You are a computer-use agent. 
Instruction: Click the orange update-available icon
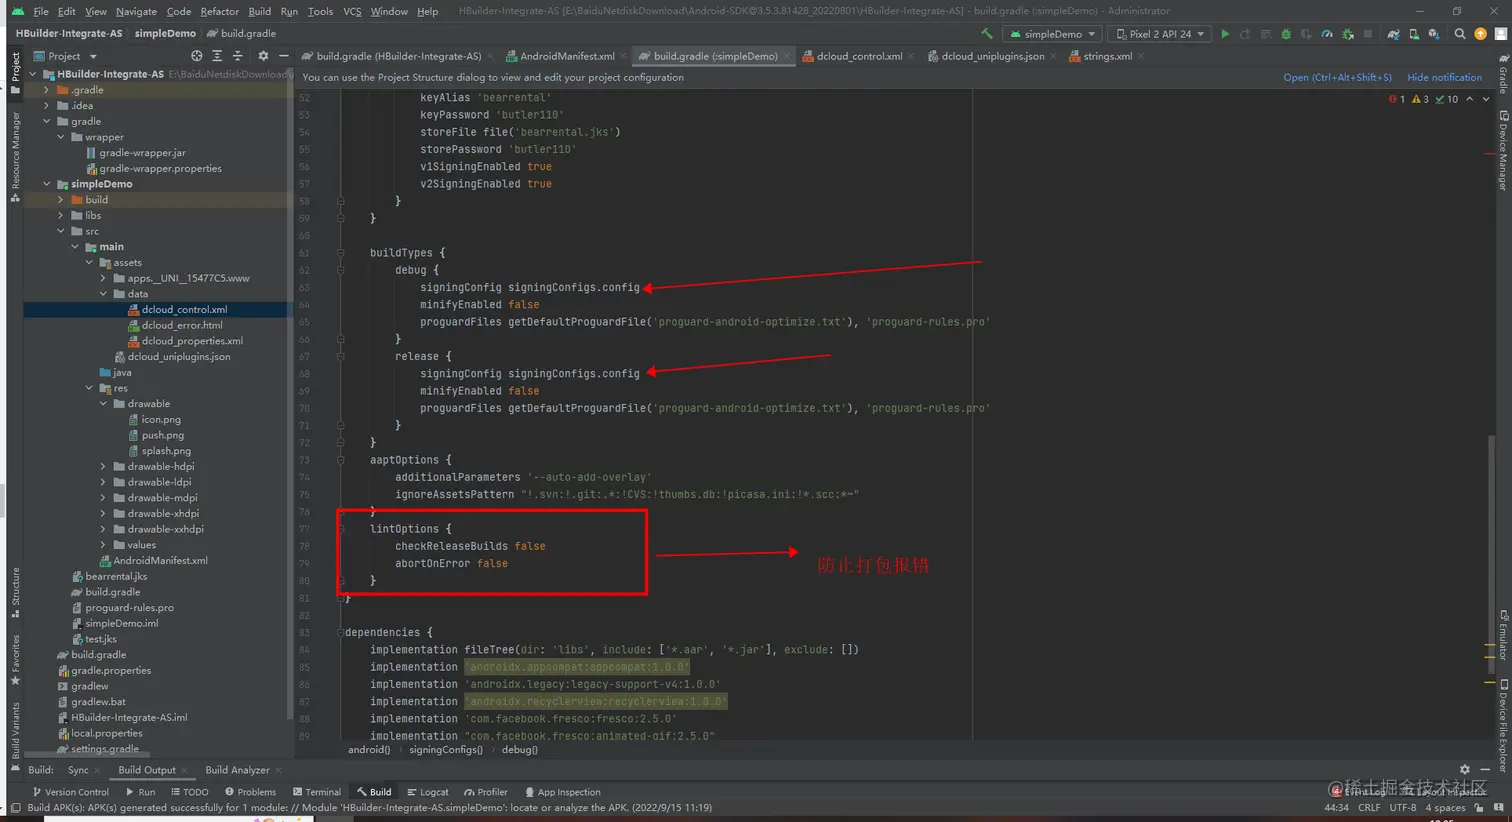click(x=1481, y=34)
